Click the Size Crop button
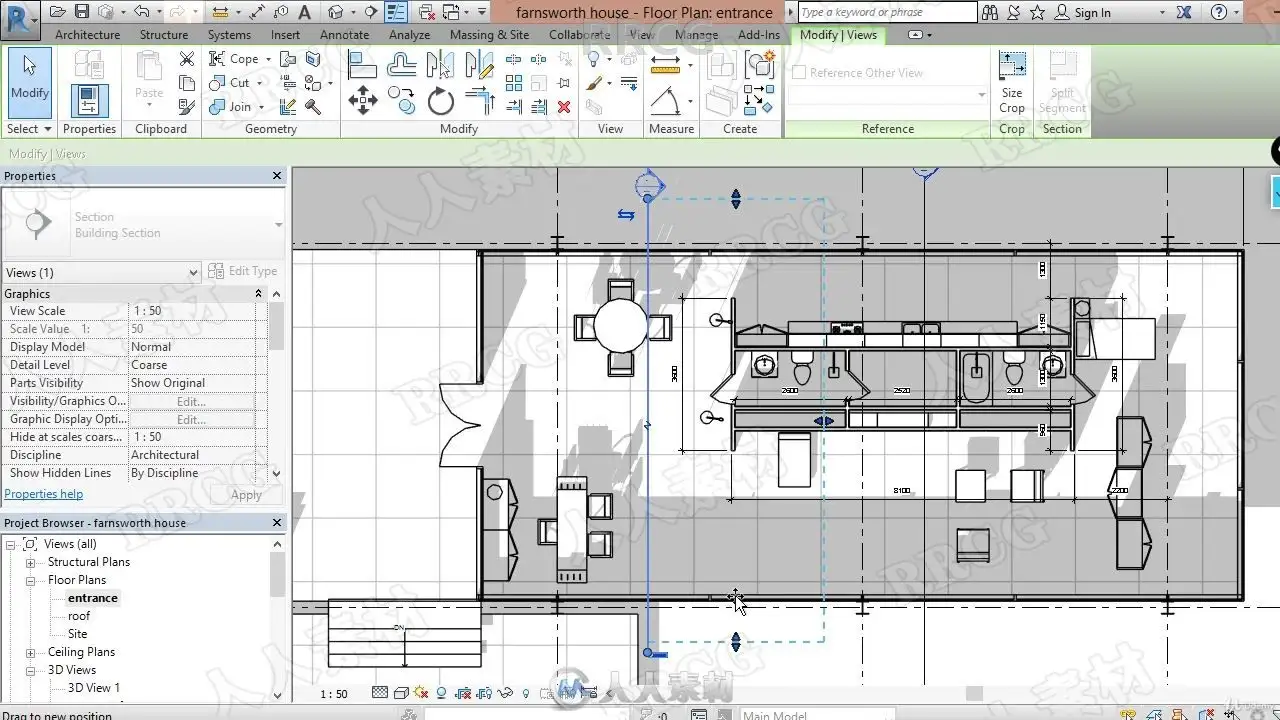Image resolution: width=1280 pixels, height=720 pixels. coord(1012,82)
